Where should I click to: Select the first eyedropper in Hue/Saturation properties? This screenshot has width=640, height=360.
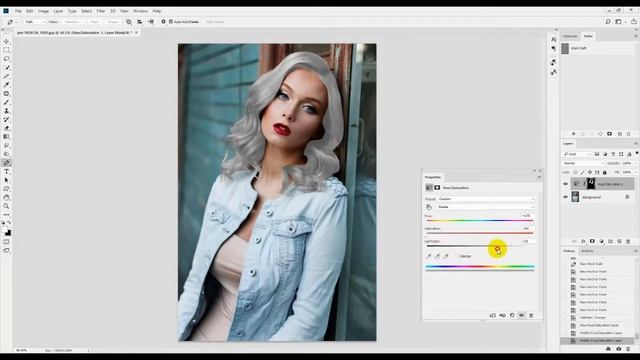tap(429, 256)
